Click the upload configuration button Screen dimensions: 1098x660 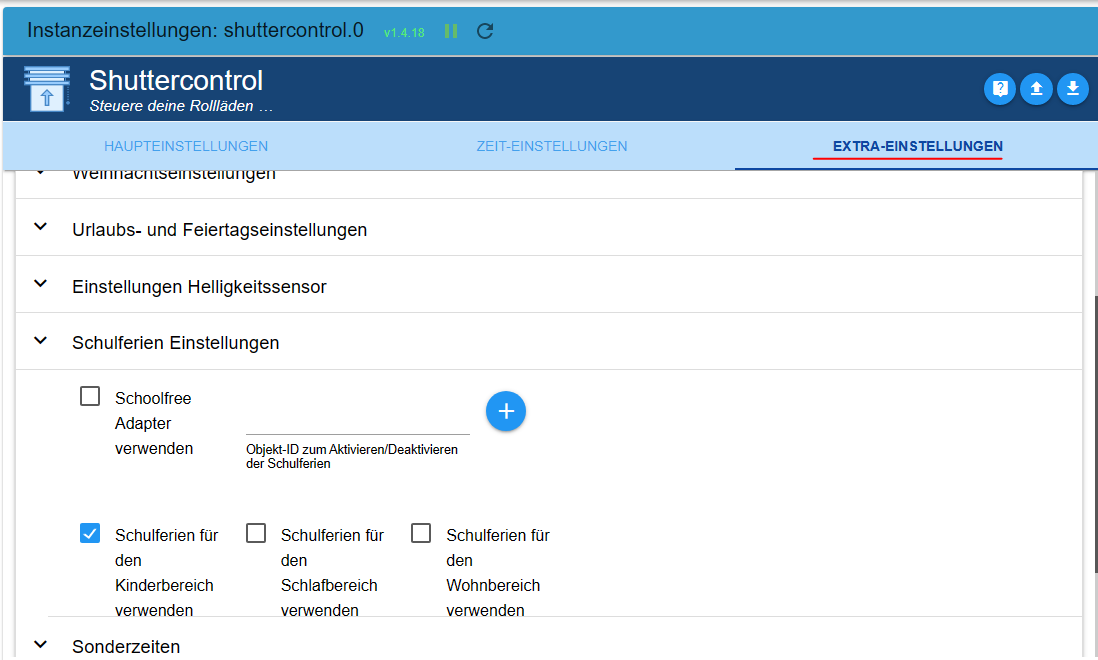click(x=1036, y=89)
